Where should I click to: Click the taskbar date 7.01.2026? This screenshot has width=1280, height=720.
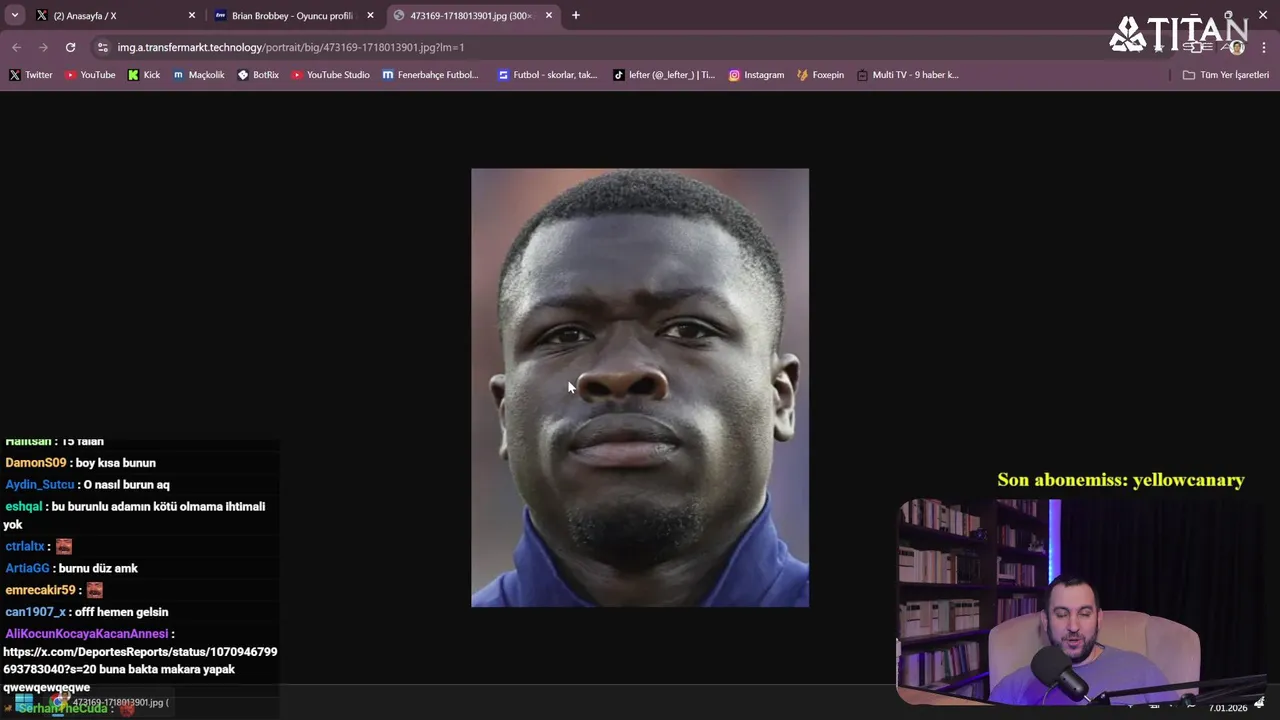click(1228, 708)
